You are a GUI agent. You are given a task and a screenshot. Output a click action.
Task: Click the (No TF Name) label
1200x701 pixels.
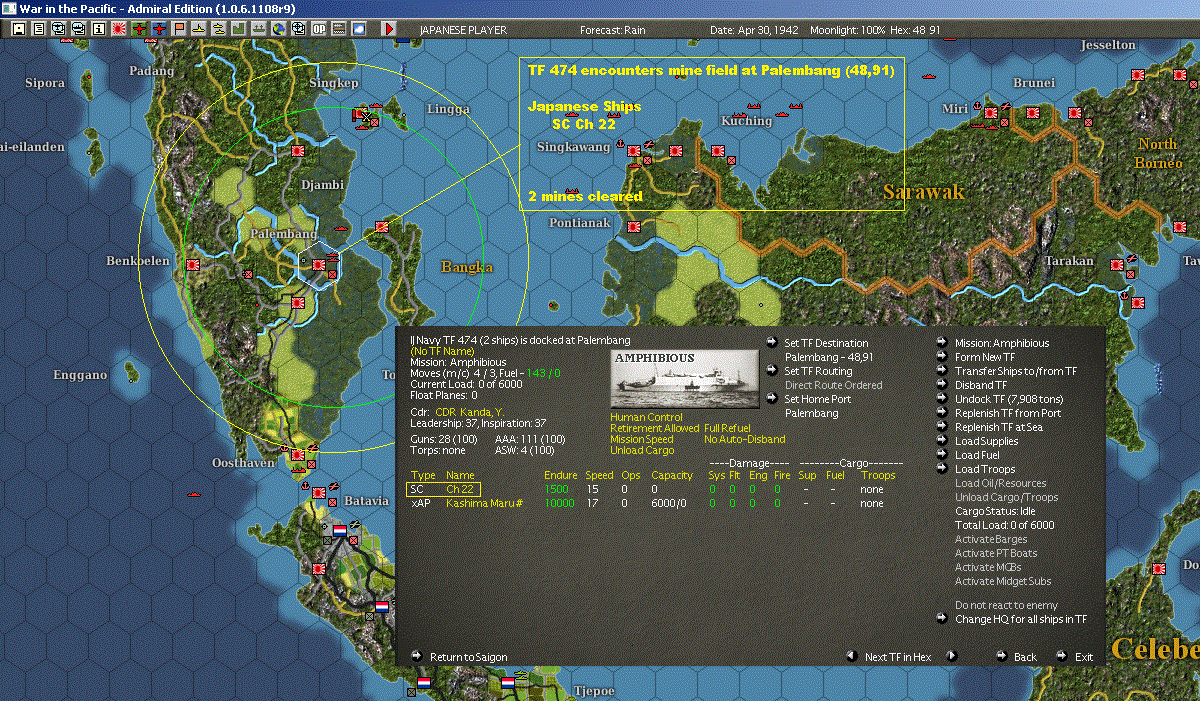441,352
